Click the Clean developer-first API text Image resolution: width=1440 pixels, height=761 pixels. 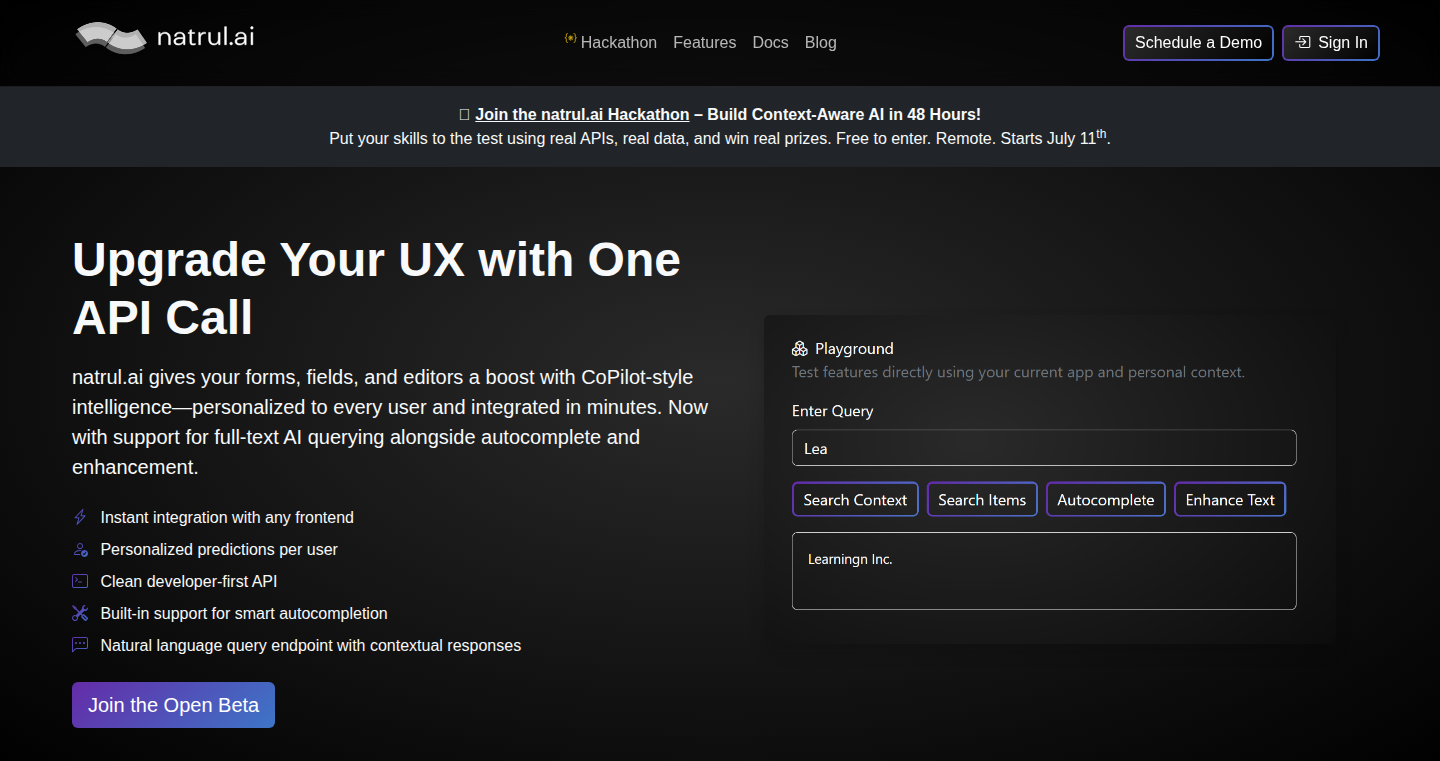189,582
